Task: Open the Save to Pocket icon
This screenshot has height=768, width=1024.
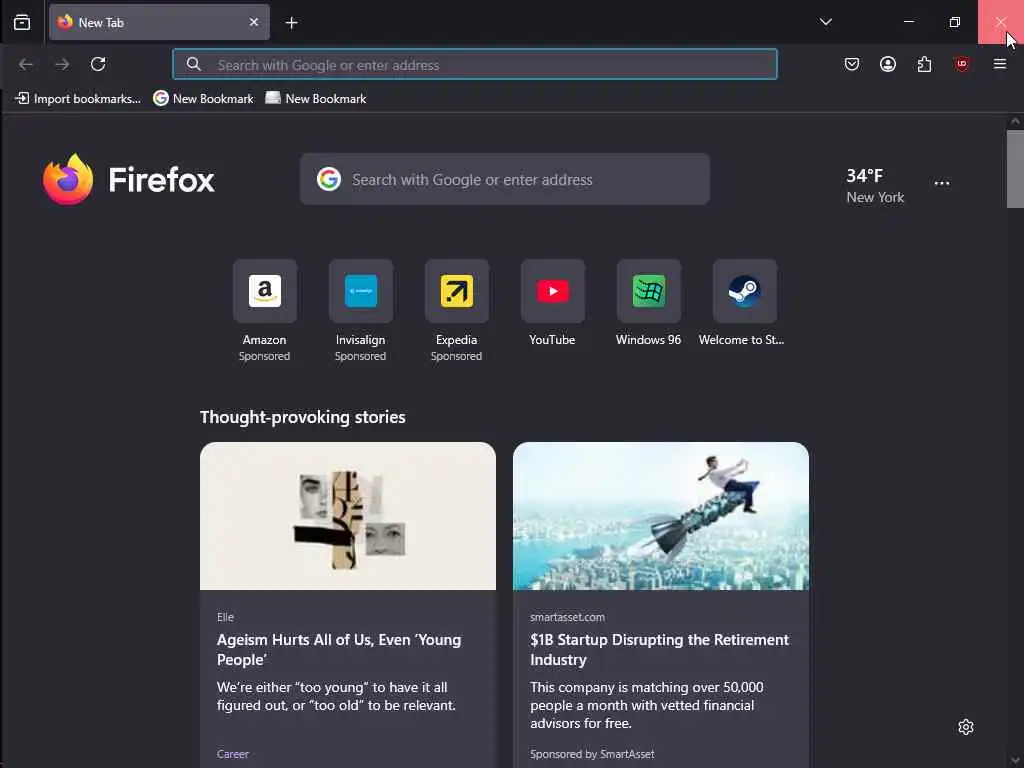Action: coord(852,64)
